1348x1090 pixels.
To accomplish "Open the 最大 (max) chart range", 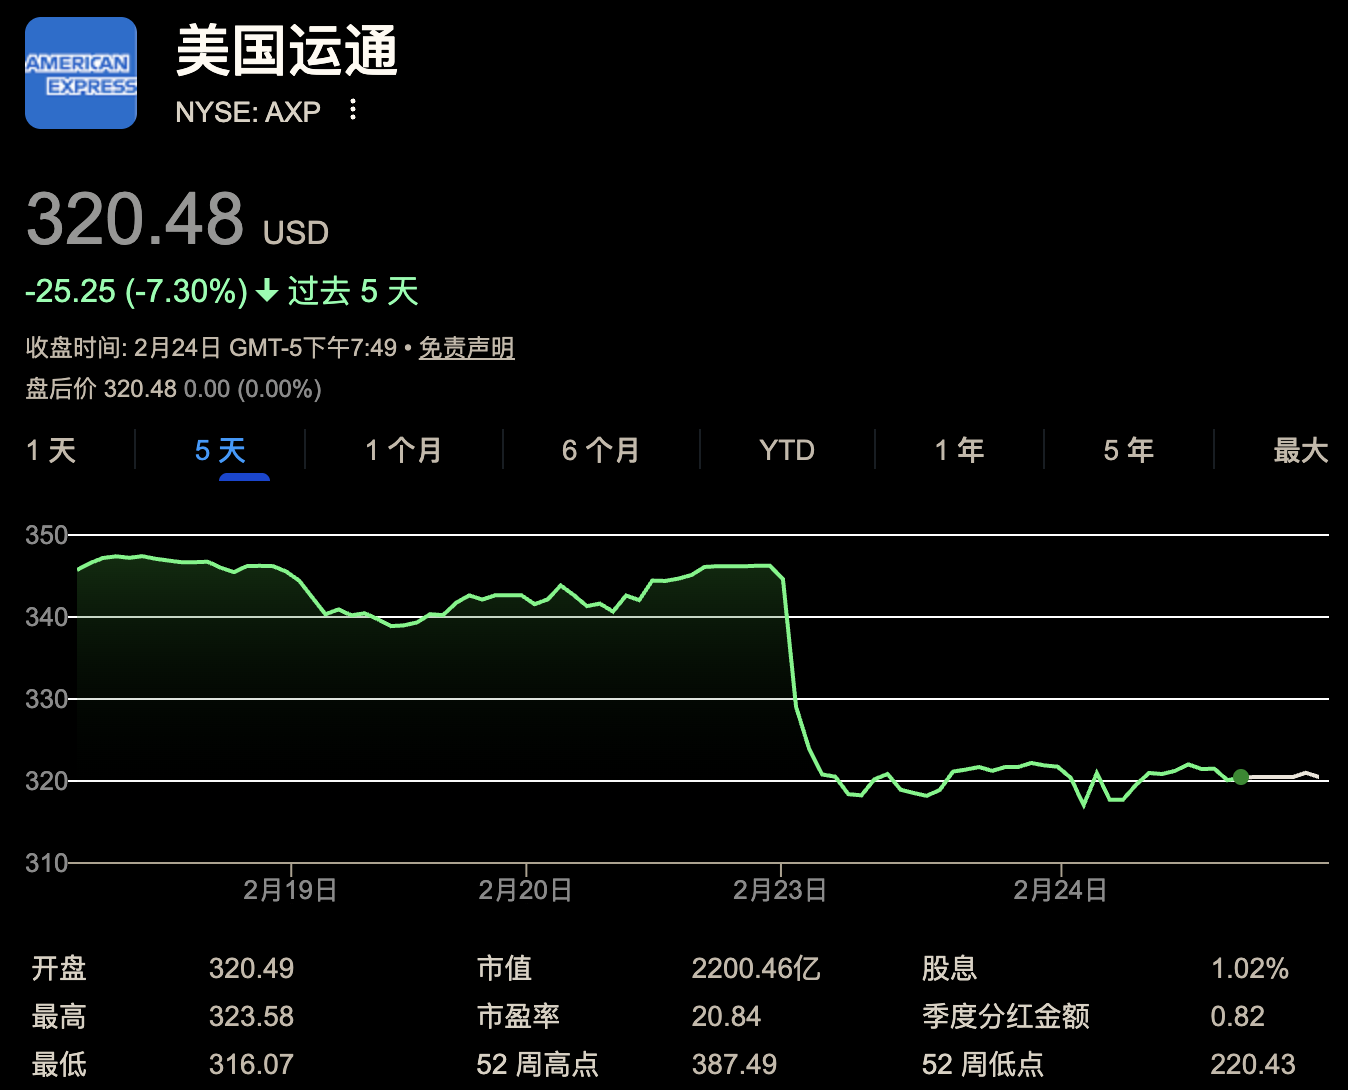I will coord(1297,450).
